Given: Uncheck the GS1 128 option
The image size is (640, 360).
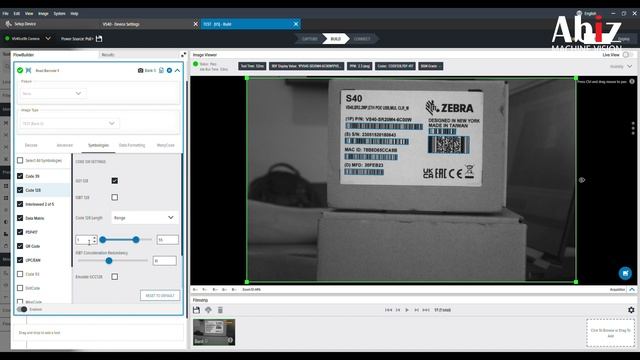Looking at the screenshot, I should [115, 180].
